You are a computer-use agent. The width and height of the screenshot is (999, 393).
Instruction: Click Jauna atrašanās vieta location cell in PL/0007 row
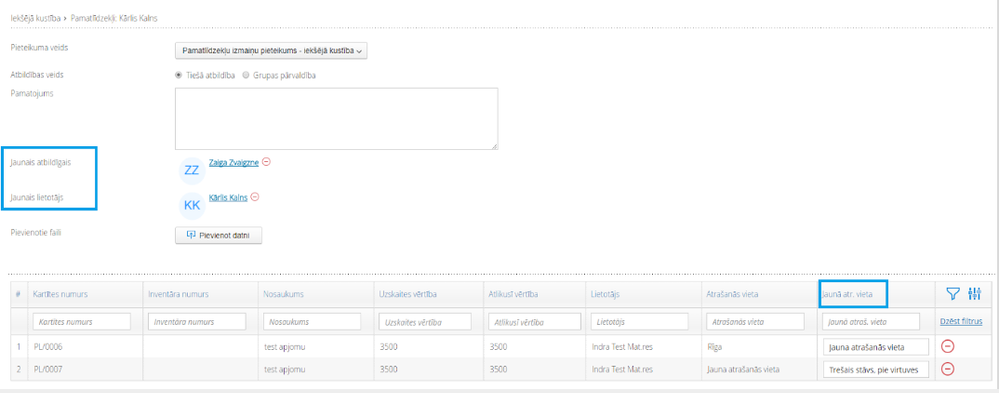744,369
